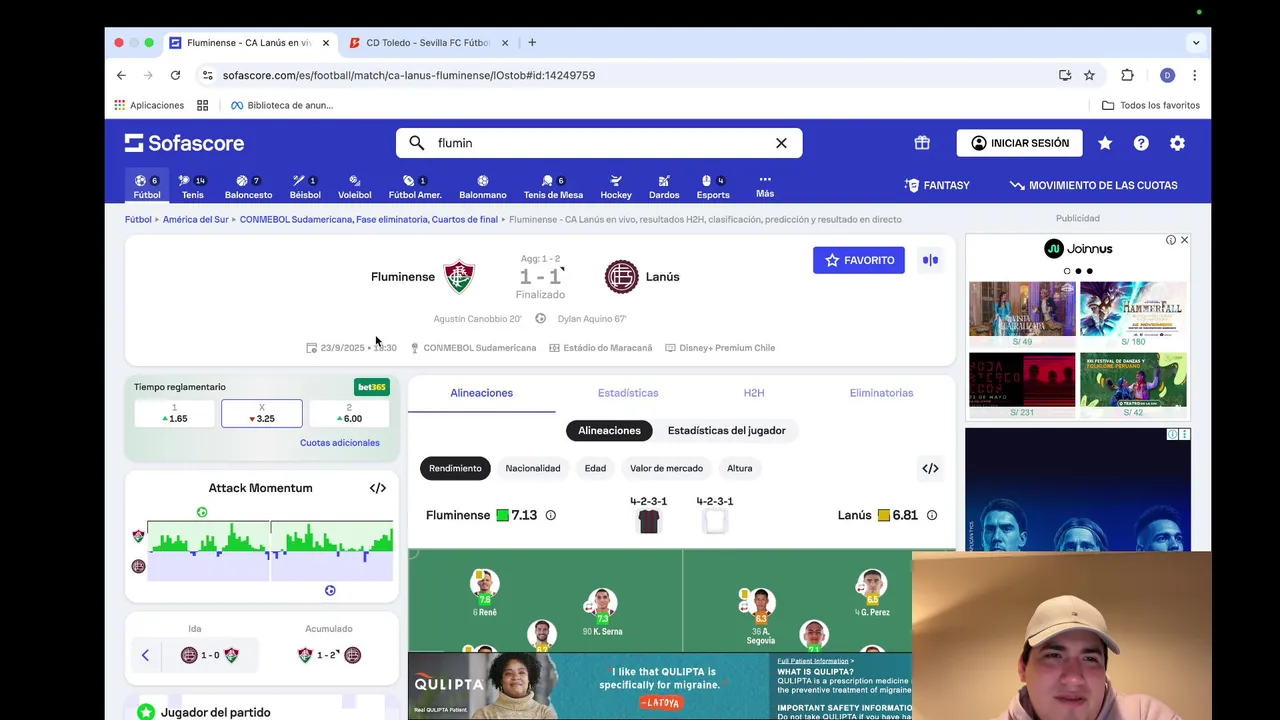Image resolution: width=1280 pixels, height=720 pixels.
Task: Click the Fluminense club crest
Action: coord(459,277)
